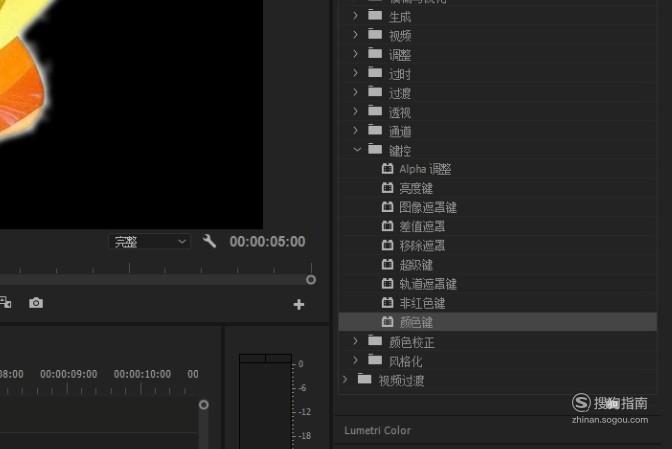Click the 差值遮罩 effect icon
Viewport: 672px width, 449px height.
click(x=387, y=226)
